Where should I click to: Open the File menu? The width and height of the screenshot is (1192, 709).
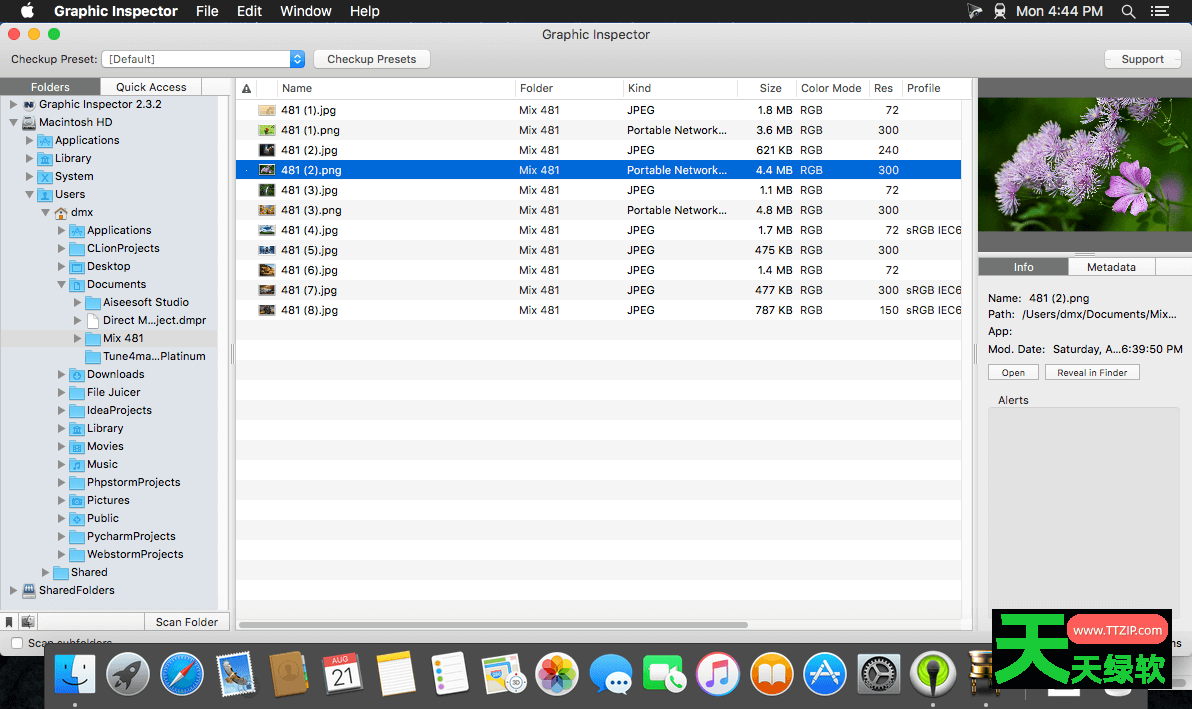point(207,11)
